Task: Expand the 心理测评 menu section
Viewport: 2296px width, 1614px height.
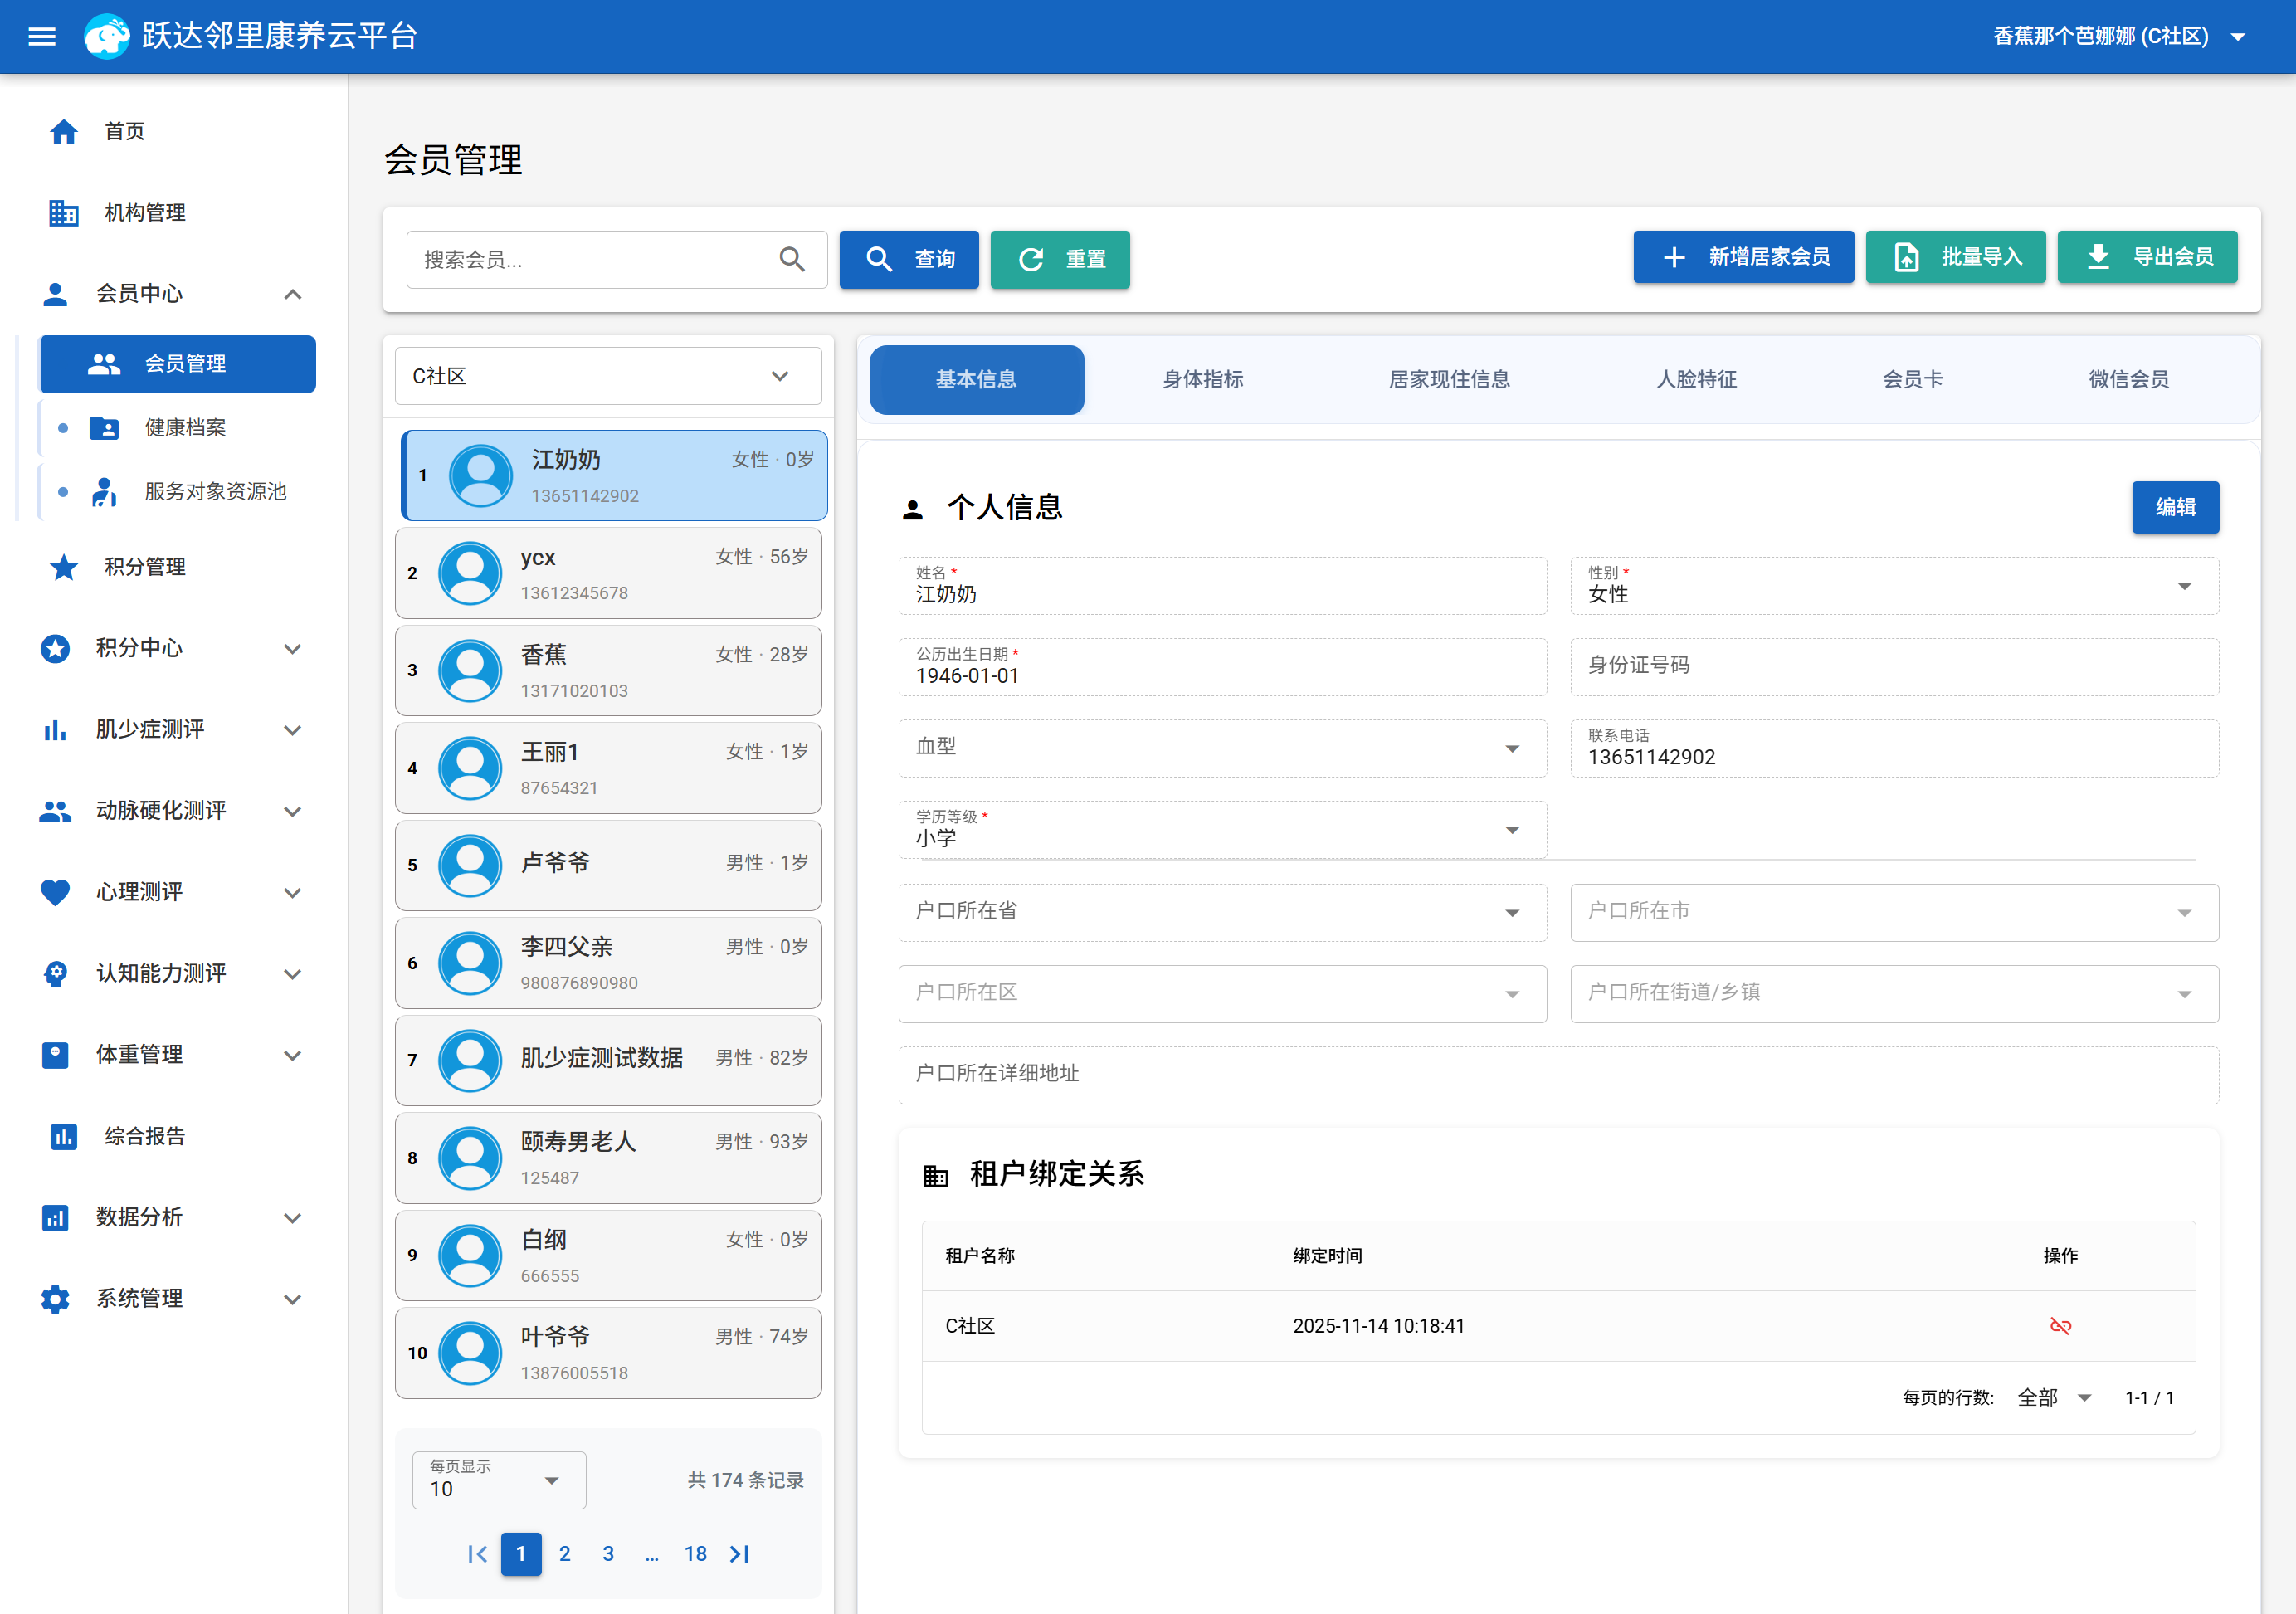Action: click(292, 892)
